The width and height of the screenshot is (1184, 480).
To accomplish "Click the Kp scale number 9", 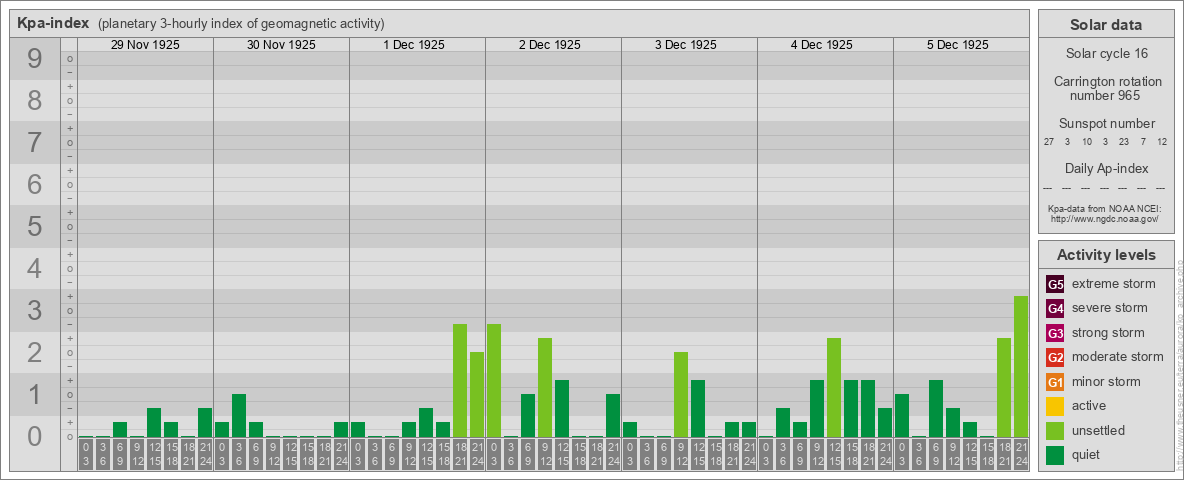I will click(34, 59).
